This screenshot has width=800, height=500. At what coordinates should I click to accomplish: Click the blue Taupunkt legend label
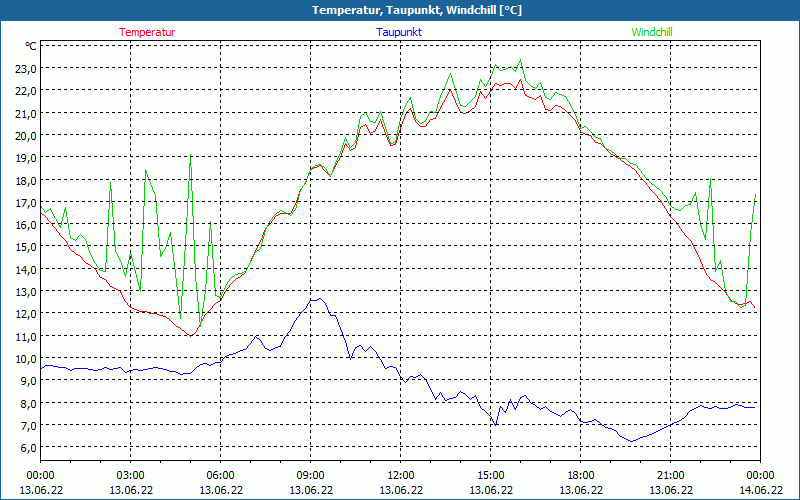pyautogui.click(x=399, y=32)
